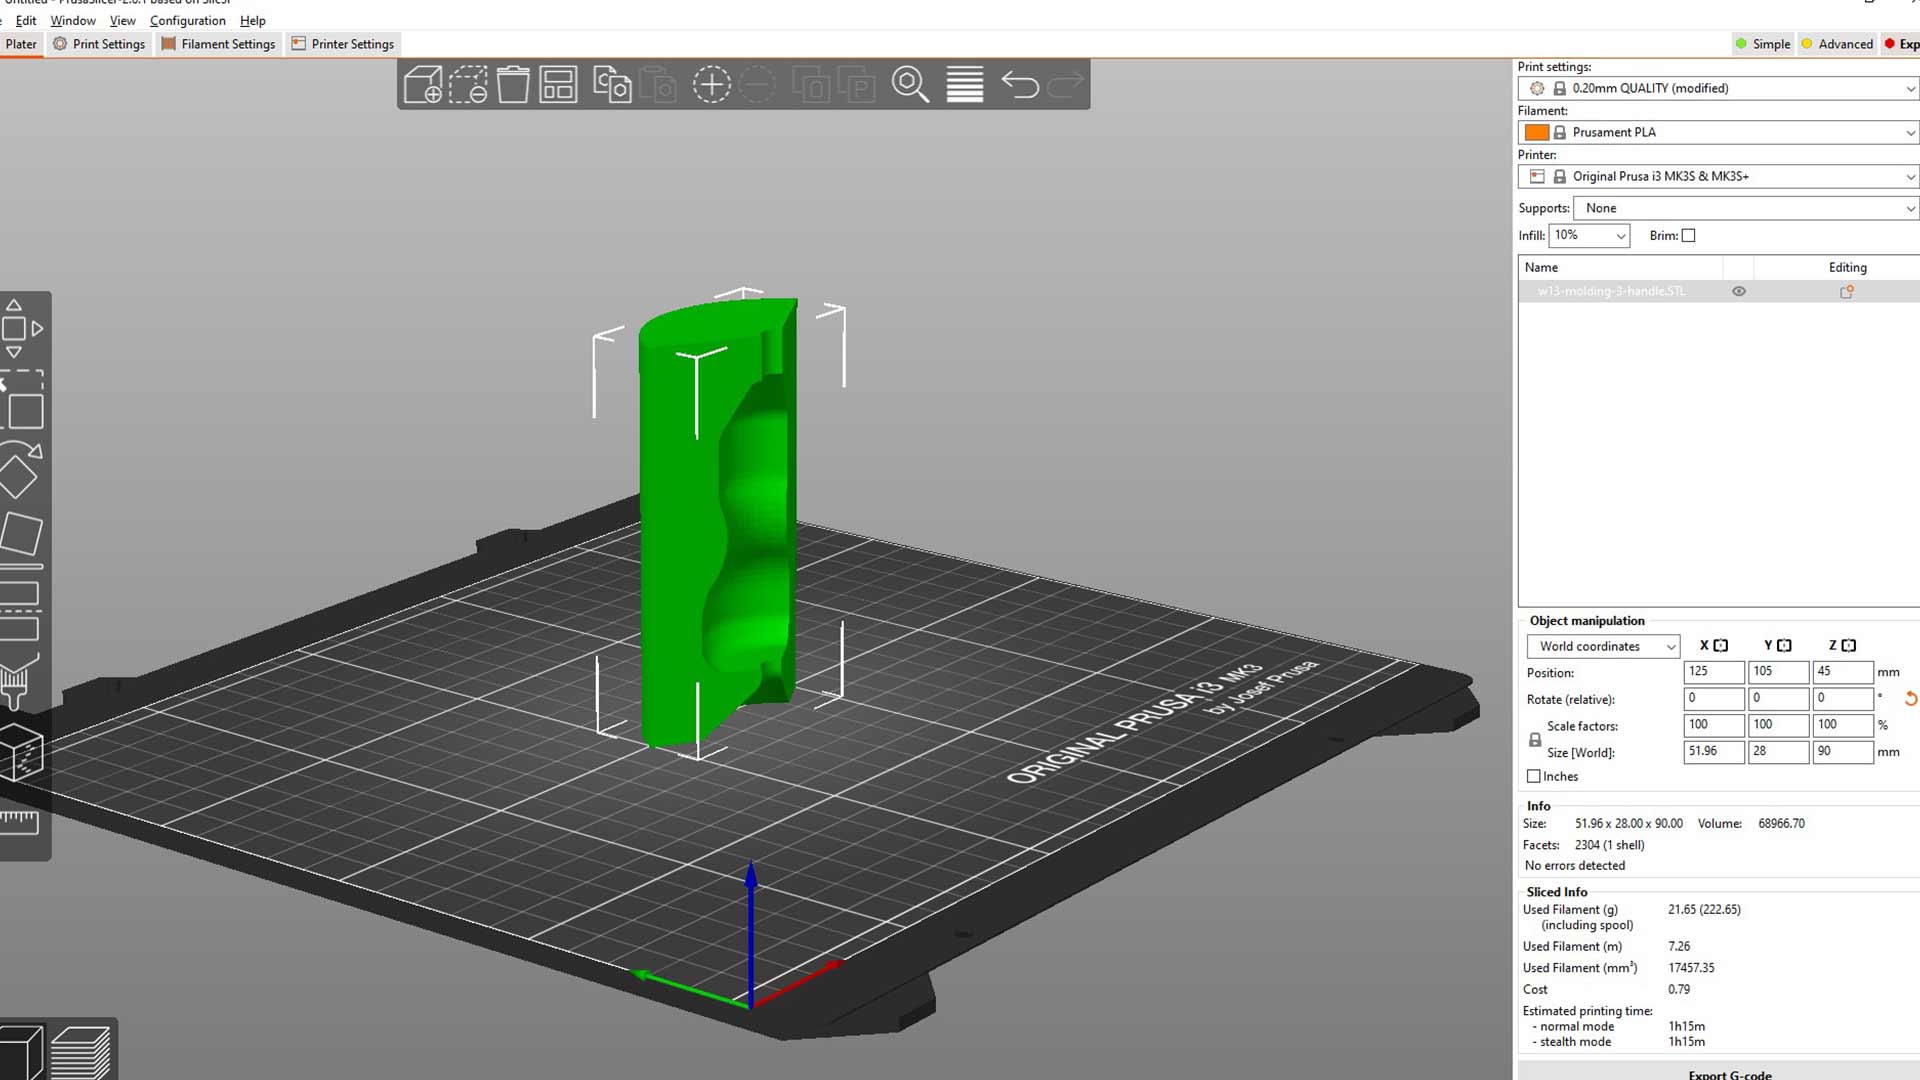Click the Split to parts icon
Viewport: 1920px width, 1080px height.
coord(856,85)
